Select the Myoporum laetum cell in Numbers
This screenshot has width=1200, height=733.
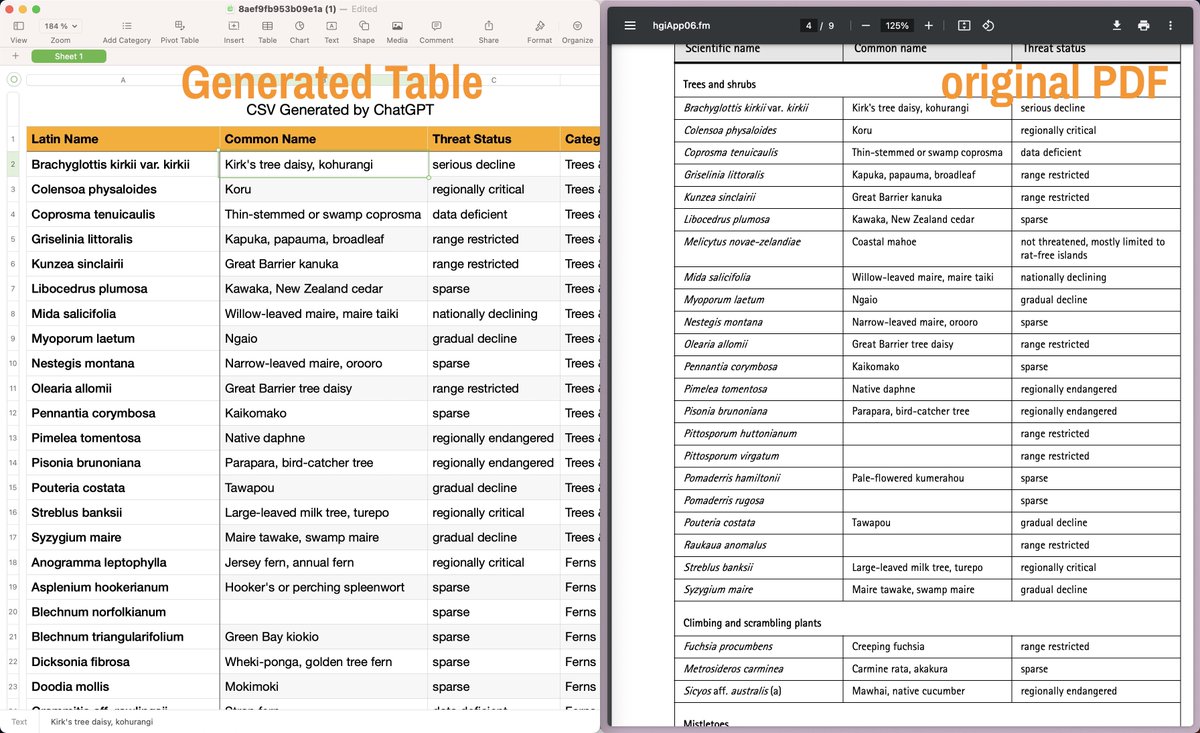point(123,338)
